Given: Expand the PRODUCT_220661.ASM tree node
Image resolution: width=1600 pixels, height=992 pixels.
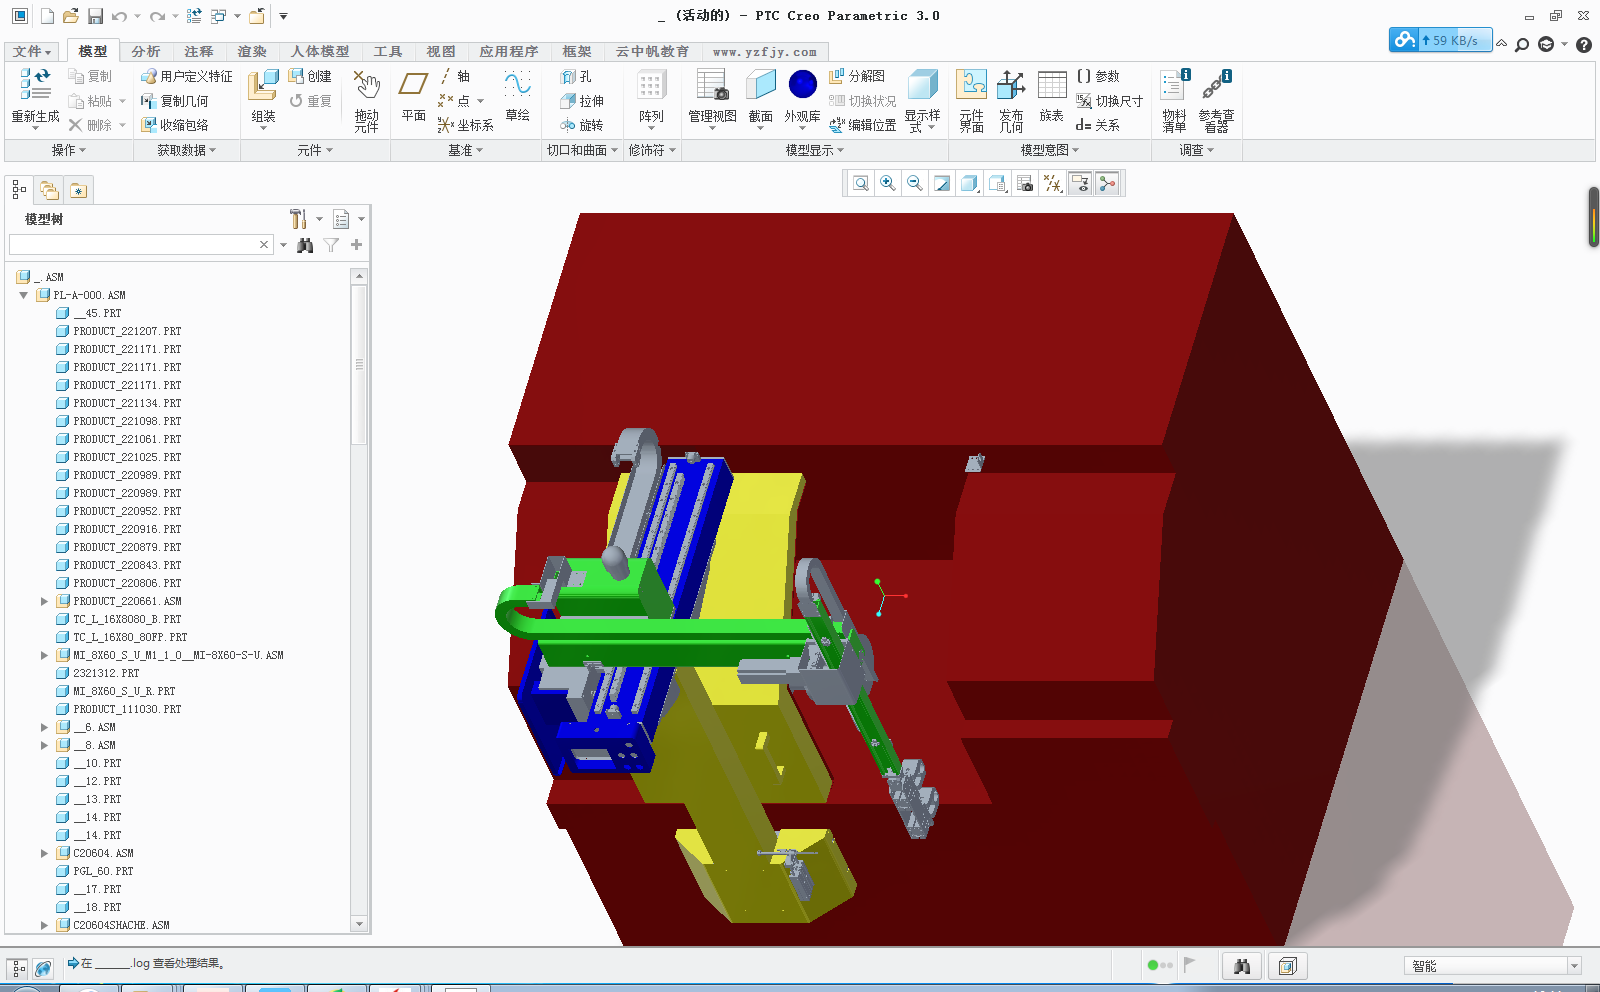Looking at the screenshot, I should coord(44,601).
